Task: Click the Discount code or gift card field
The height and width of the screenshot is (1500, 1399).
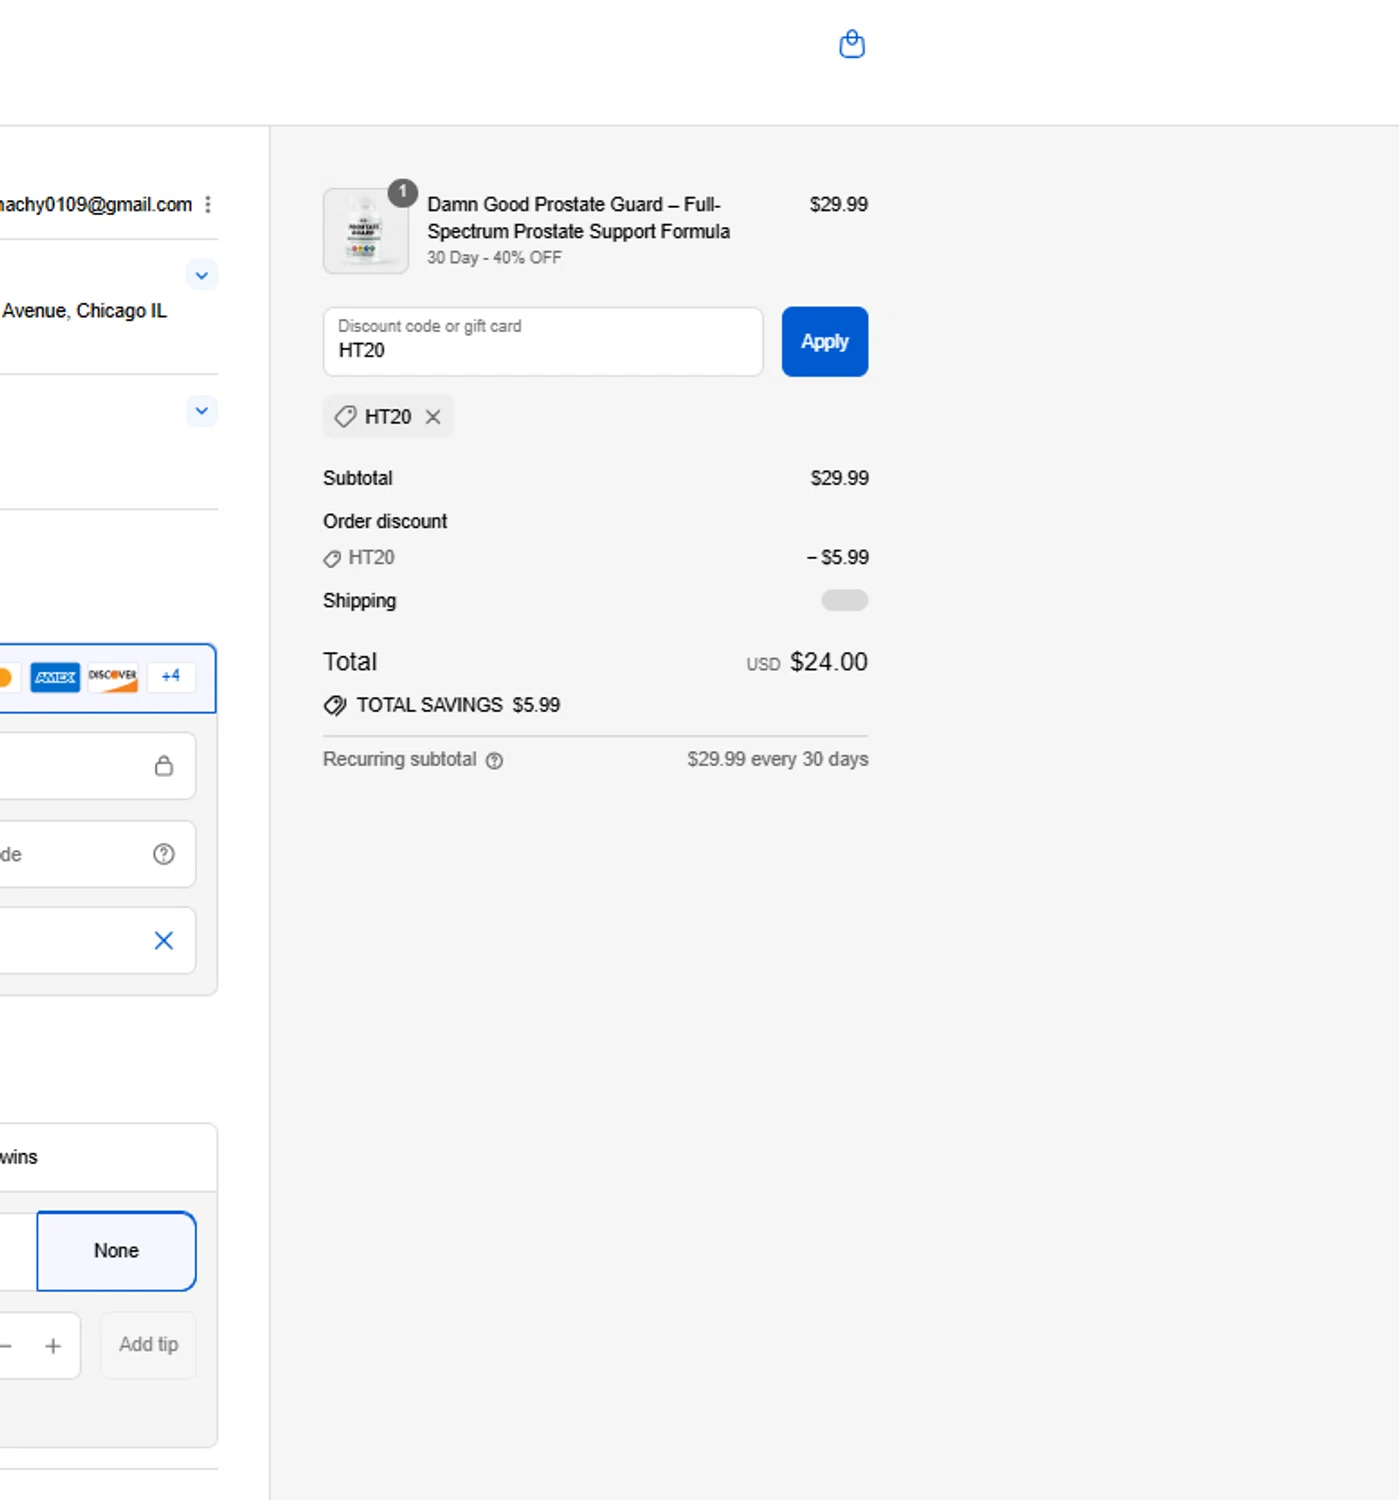Action: 543,341
